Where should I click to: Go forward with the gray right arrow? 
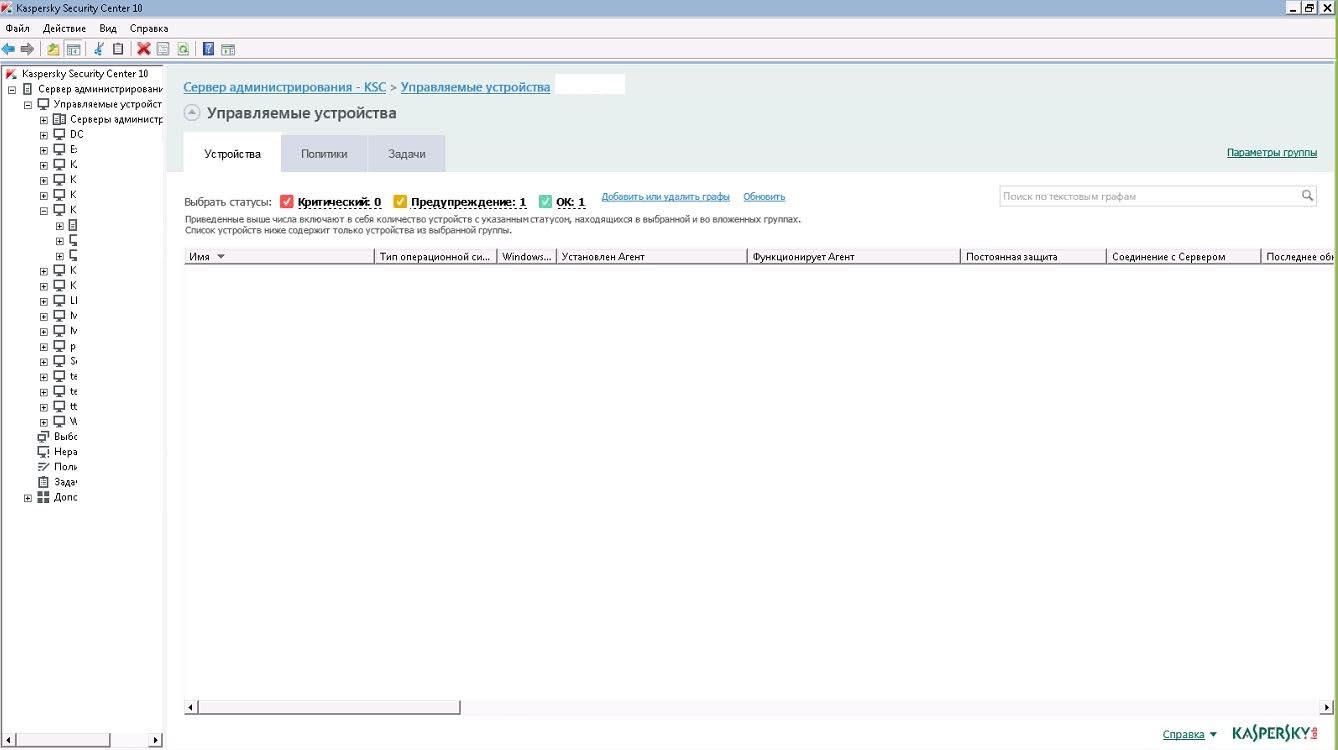27,48
